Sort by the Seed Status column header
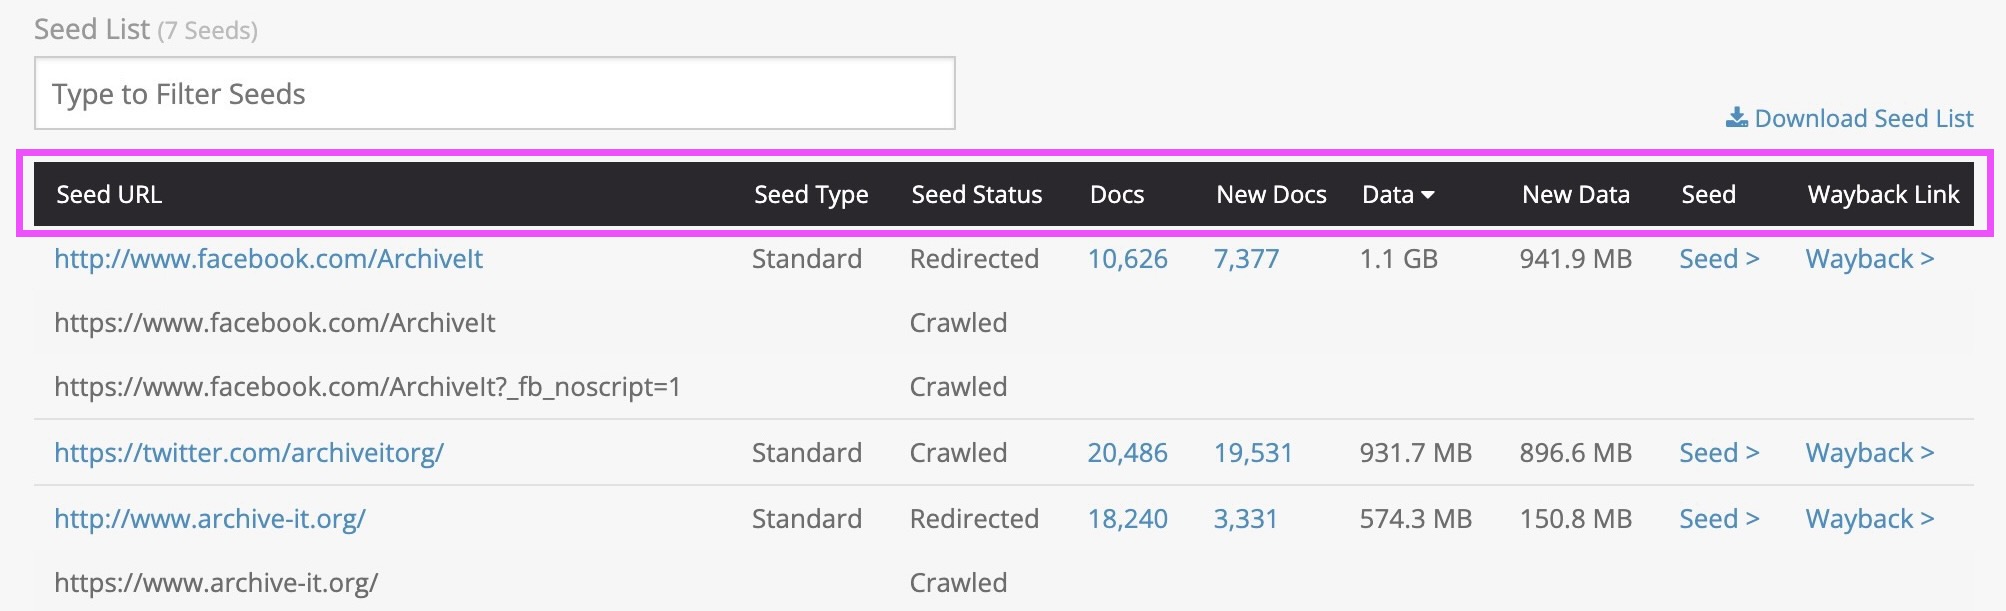This screenshot has width=2006, height=611. [x=976, y=195]
